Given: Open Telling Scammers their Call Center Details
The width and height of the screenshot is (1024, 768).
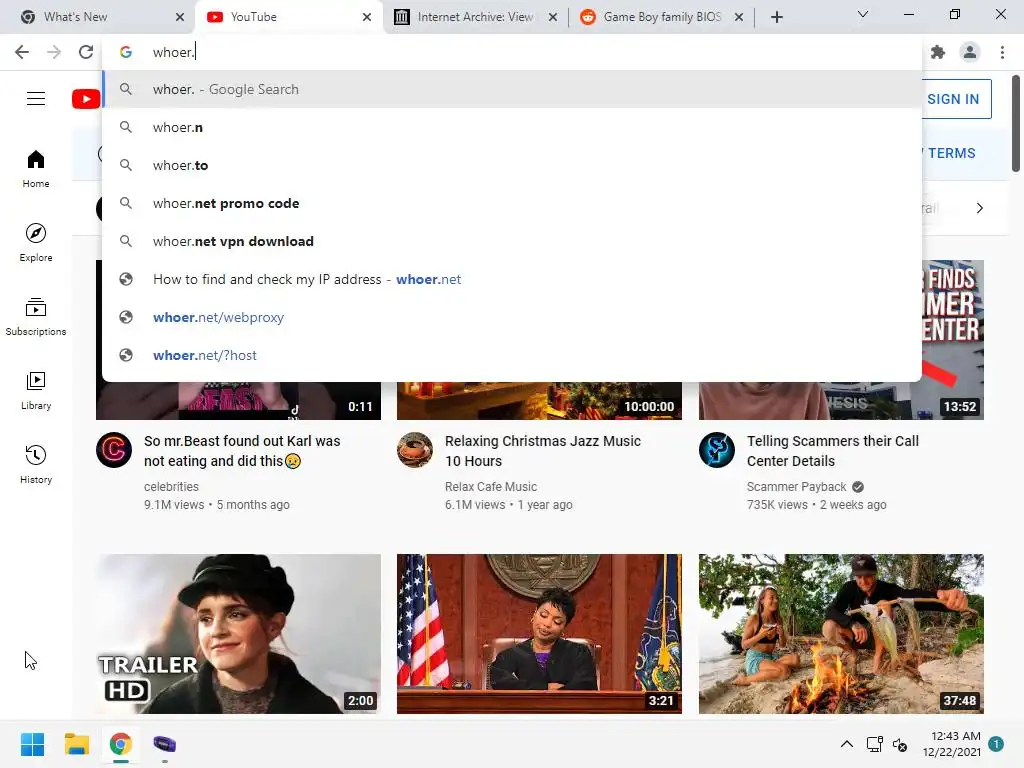Looking at the screenshot, I should click(833, 451).
